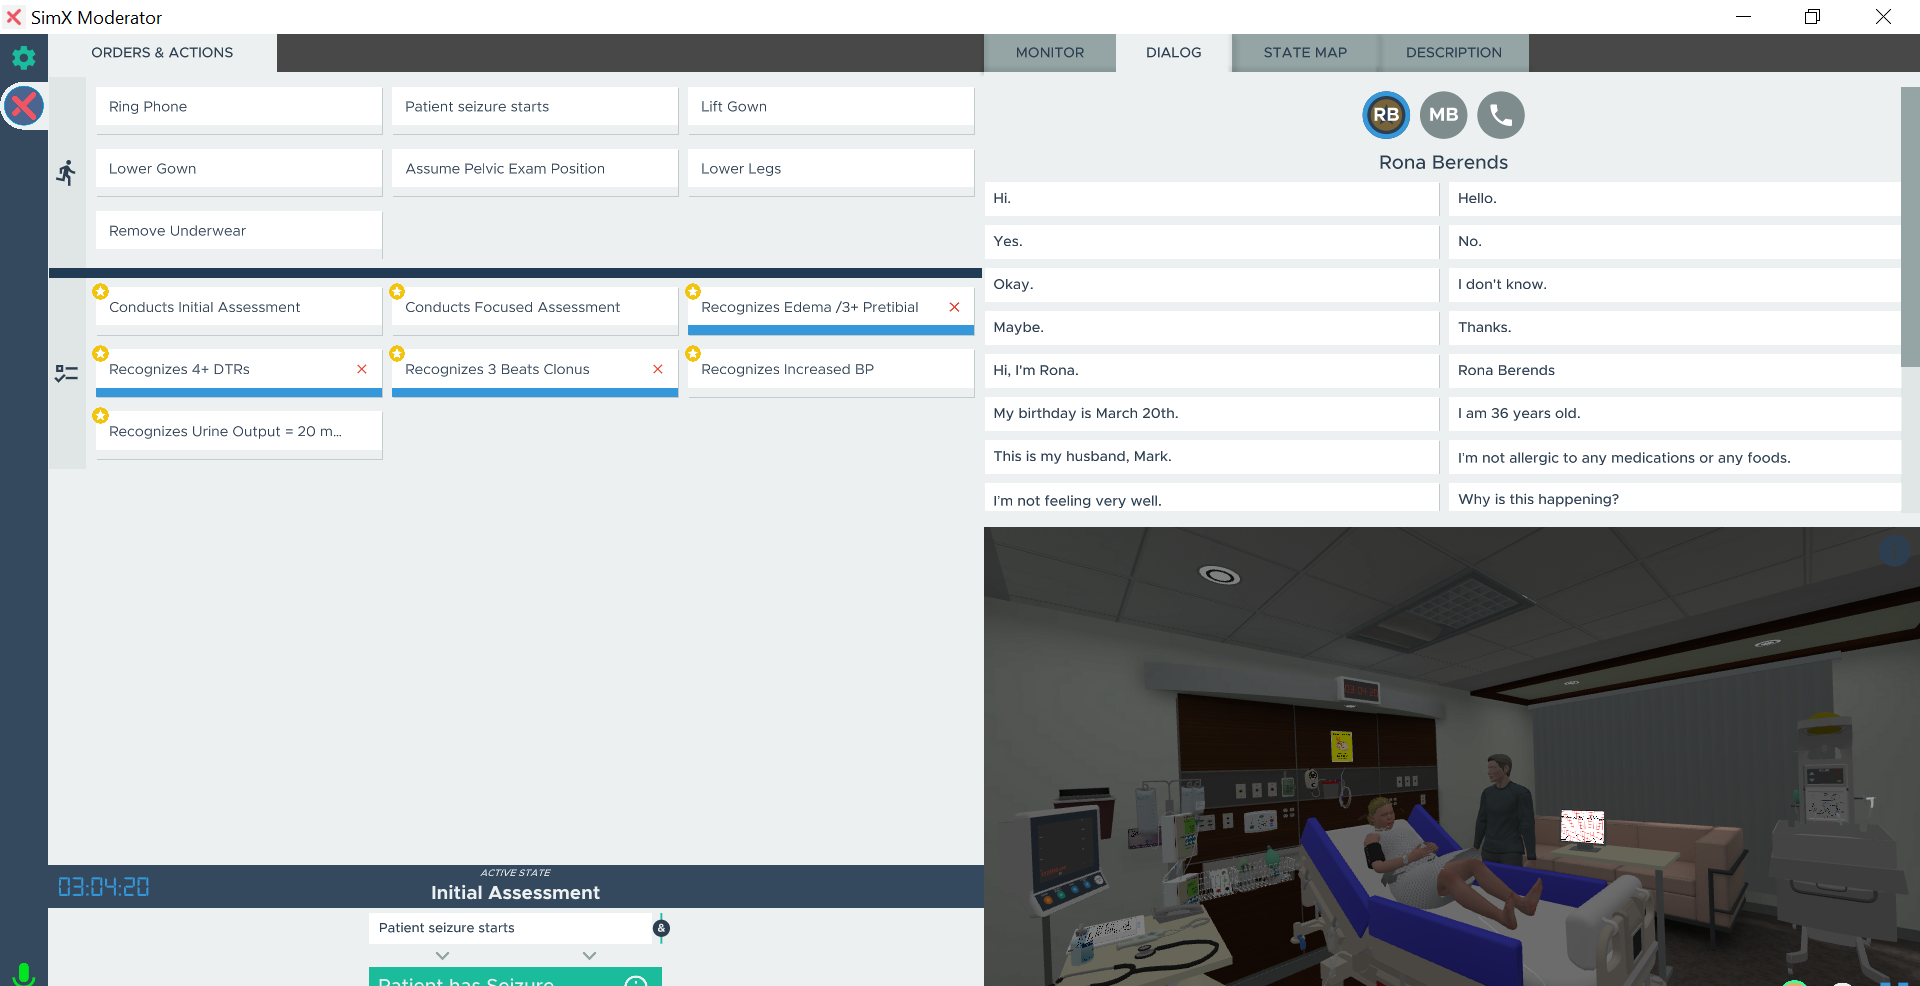
Task: Clear the Recognizes 4+ DTRs objective
Action: [362, 369]
